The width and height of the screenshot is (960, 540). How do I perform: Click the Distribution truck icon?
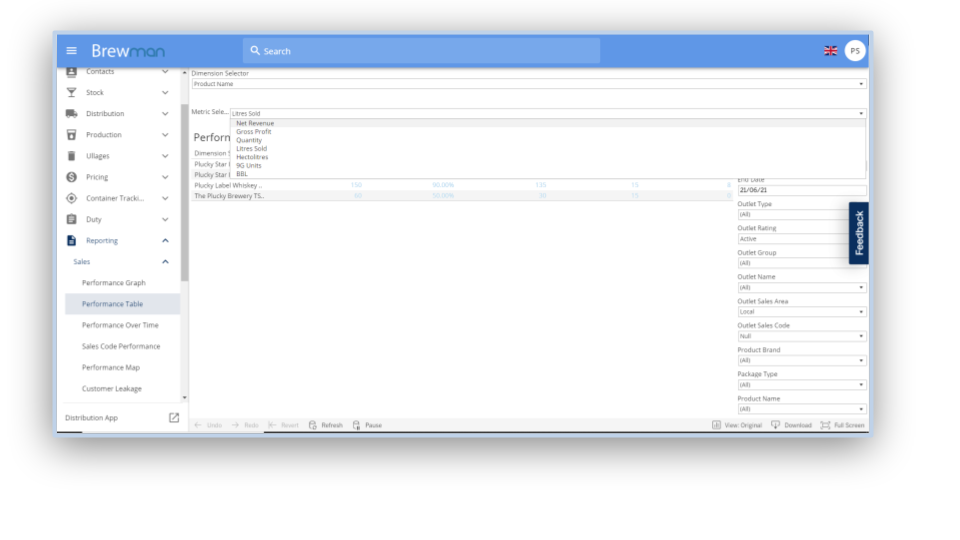72,113
